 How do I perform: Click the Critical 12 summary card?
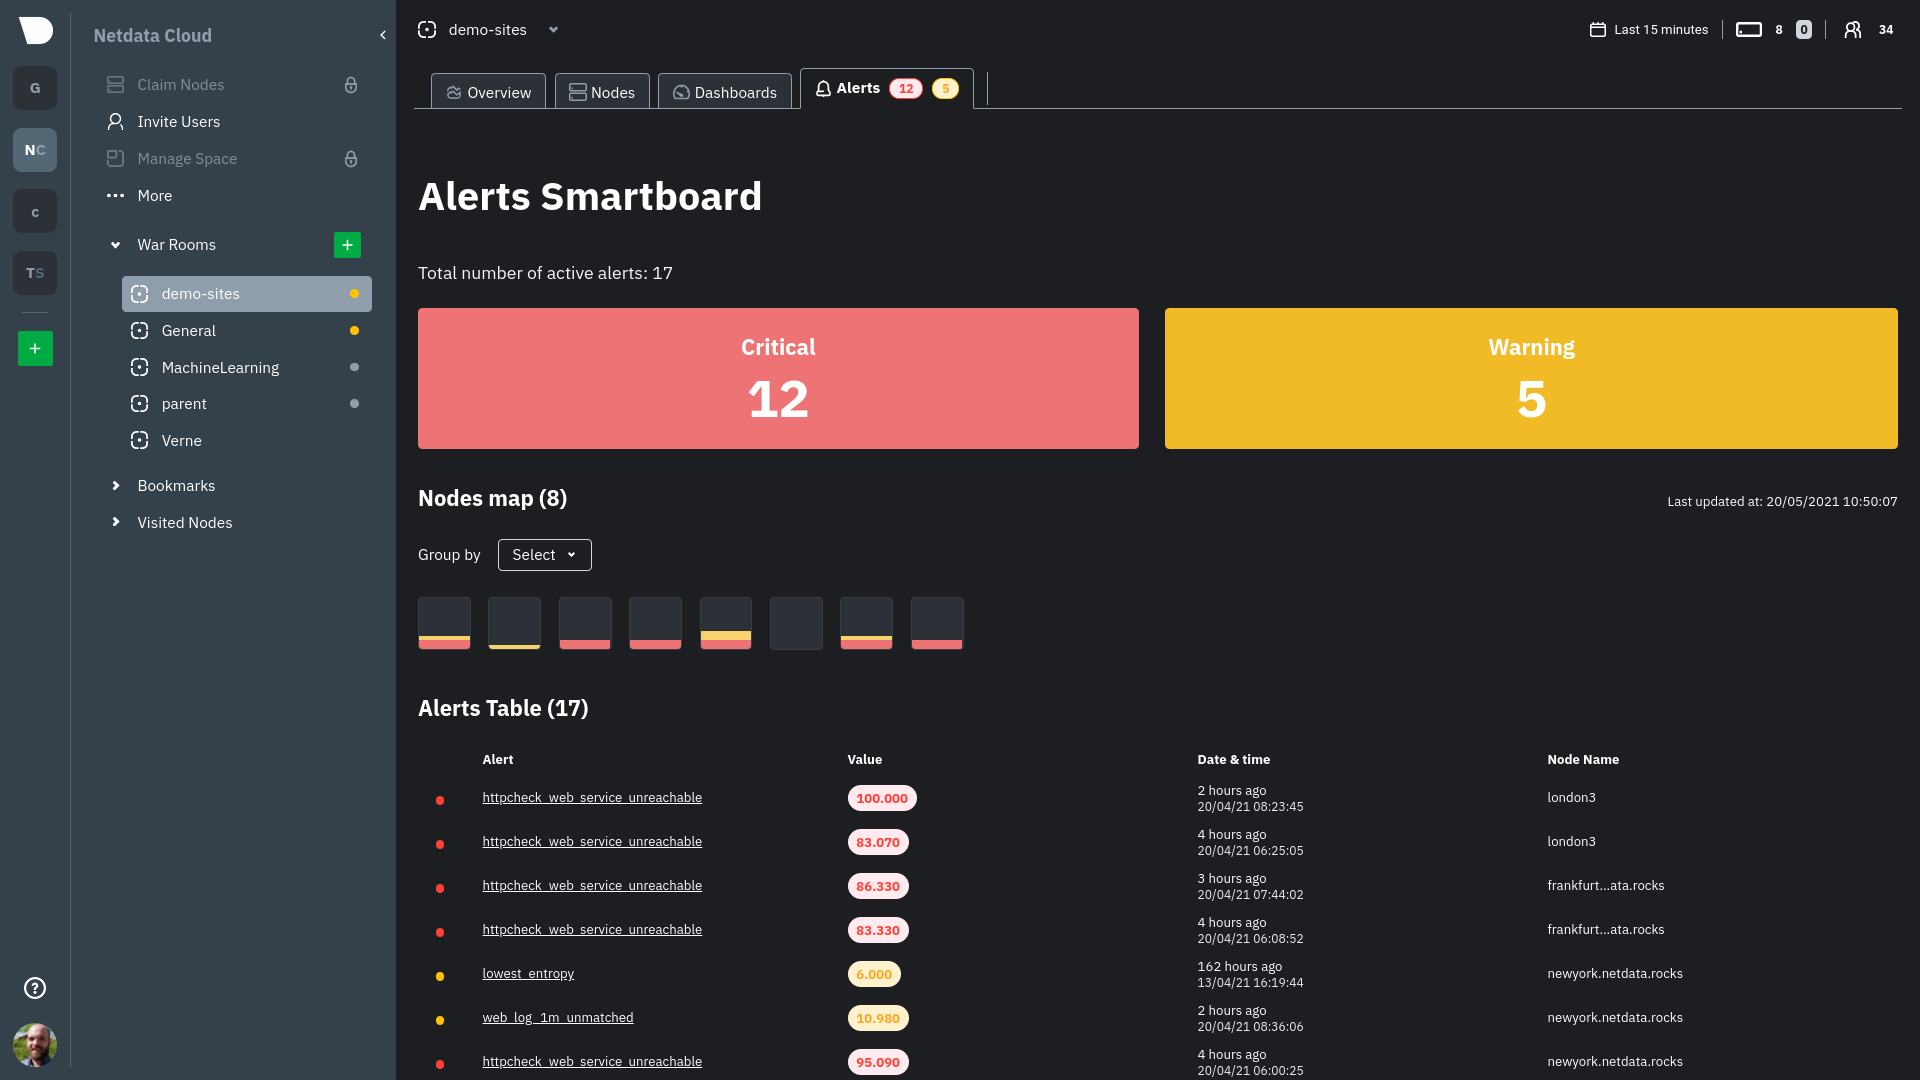pos(778,378)
